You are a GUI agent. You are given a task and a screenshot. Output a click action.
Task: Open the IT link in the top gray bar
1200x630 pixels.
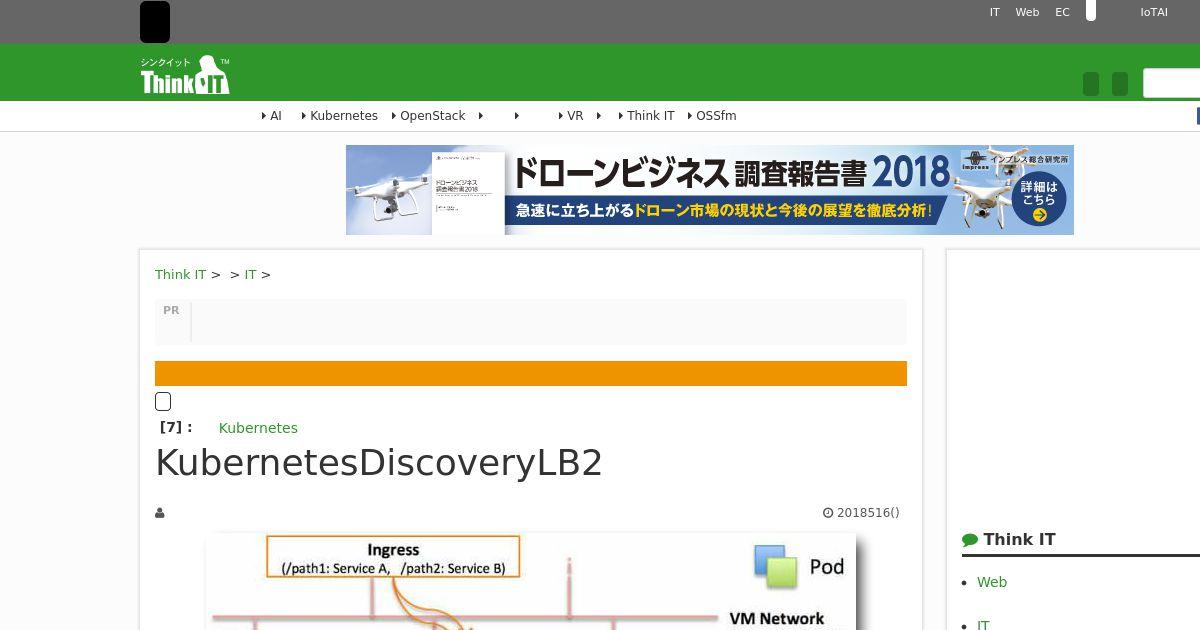pyautogui.click(x=995, y=12)
